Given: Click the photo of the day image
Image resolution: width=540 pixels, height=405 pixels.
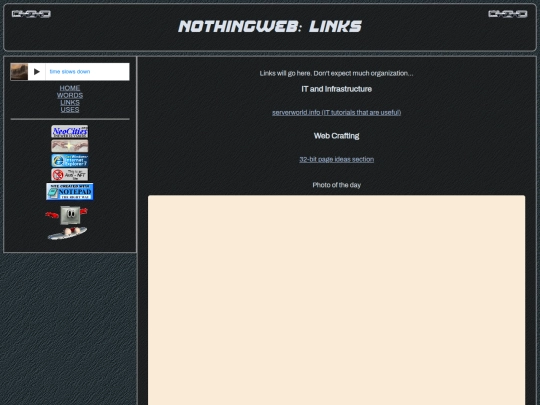Looking at the screenshot, I should [x=336, y=300].
